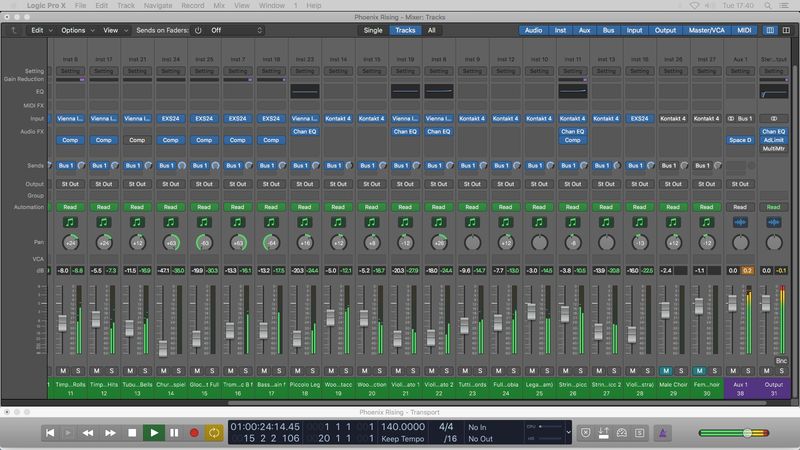
Task: Click the waveform icon on the Output channel
Action: click(773, 222)
